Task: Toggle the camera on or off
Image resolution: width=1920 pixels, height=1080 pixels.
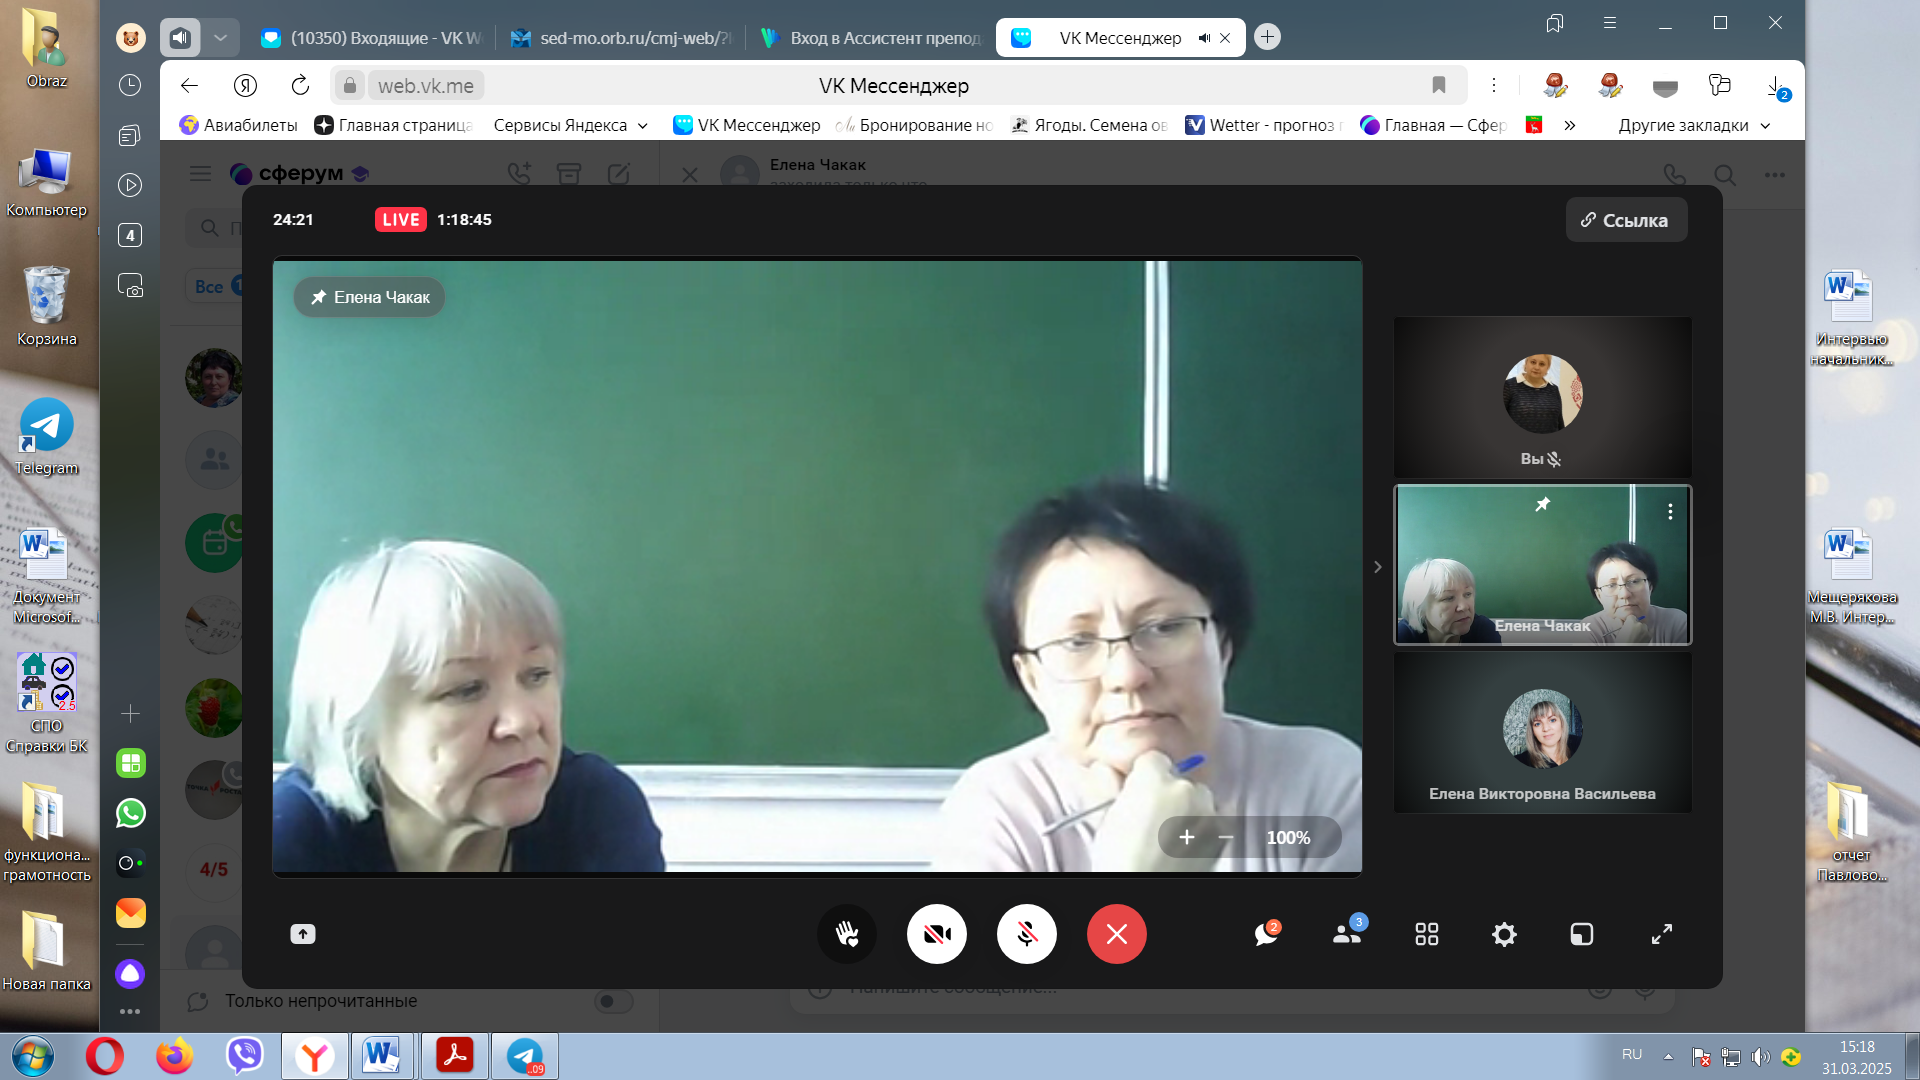Action: [937, 934]
